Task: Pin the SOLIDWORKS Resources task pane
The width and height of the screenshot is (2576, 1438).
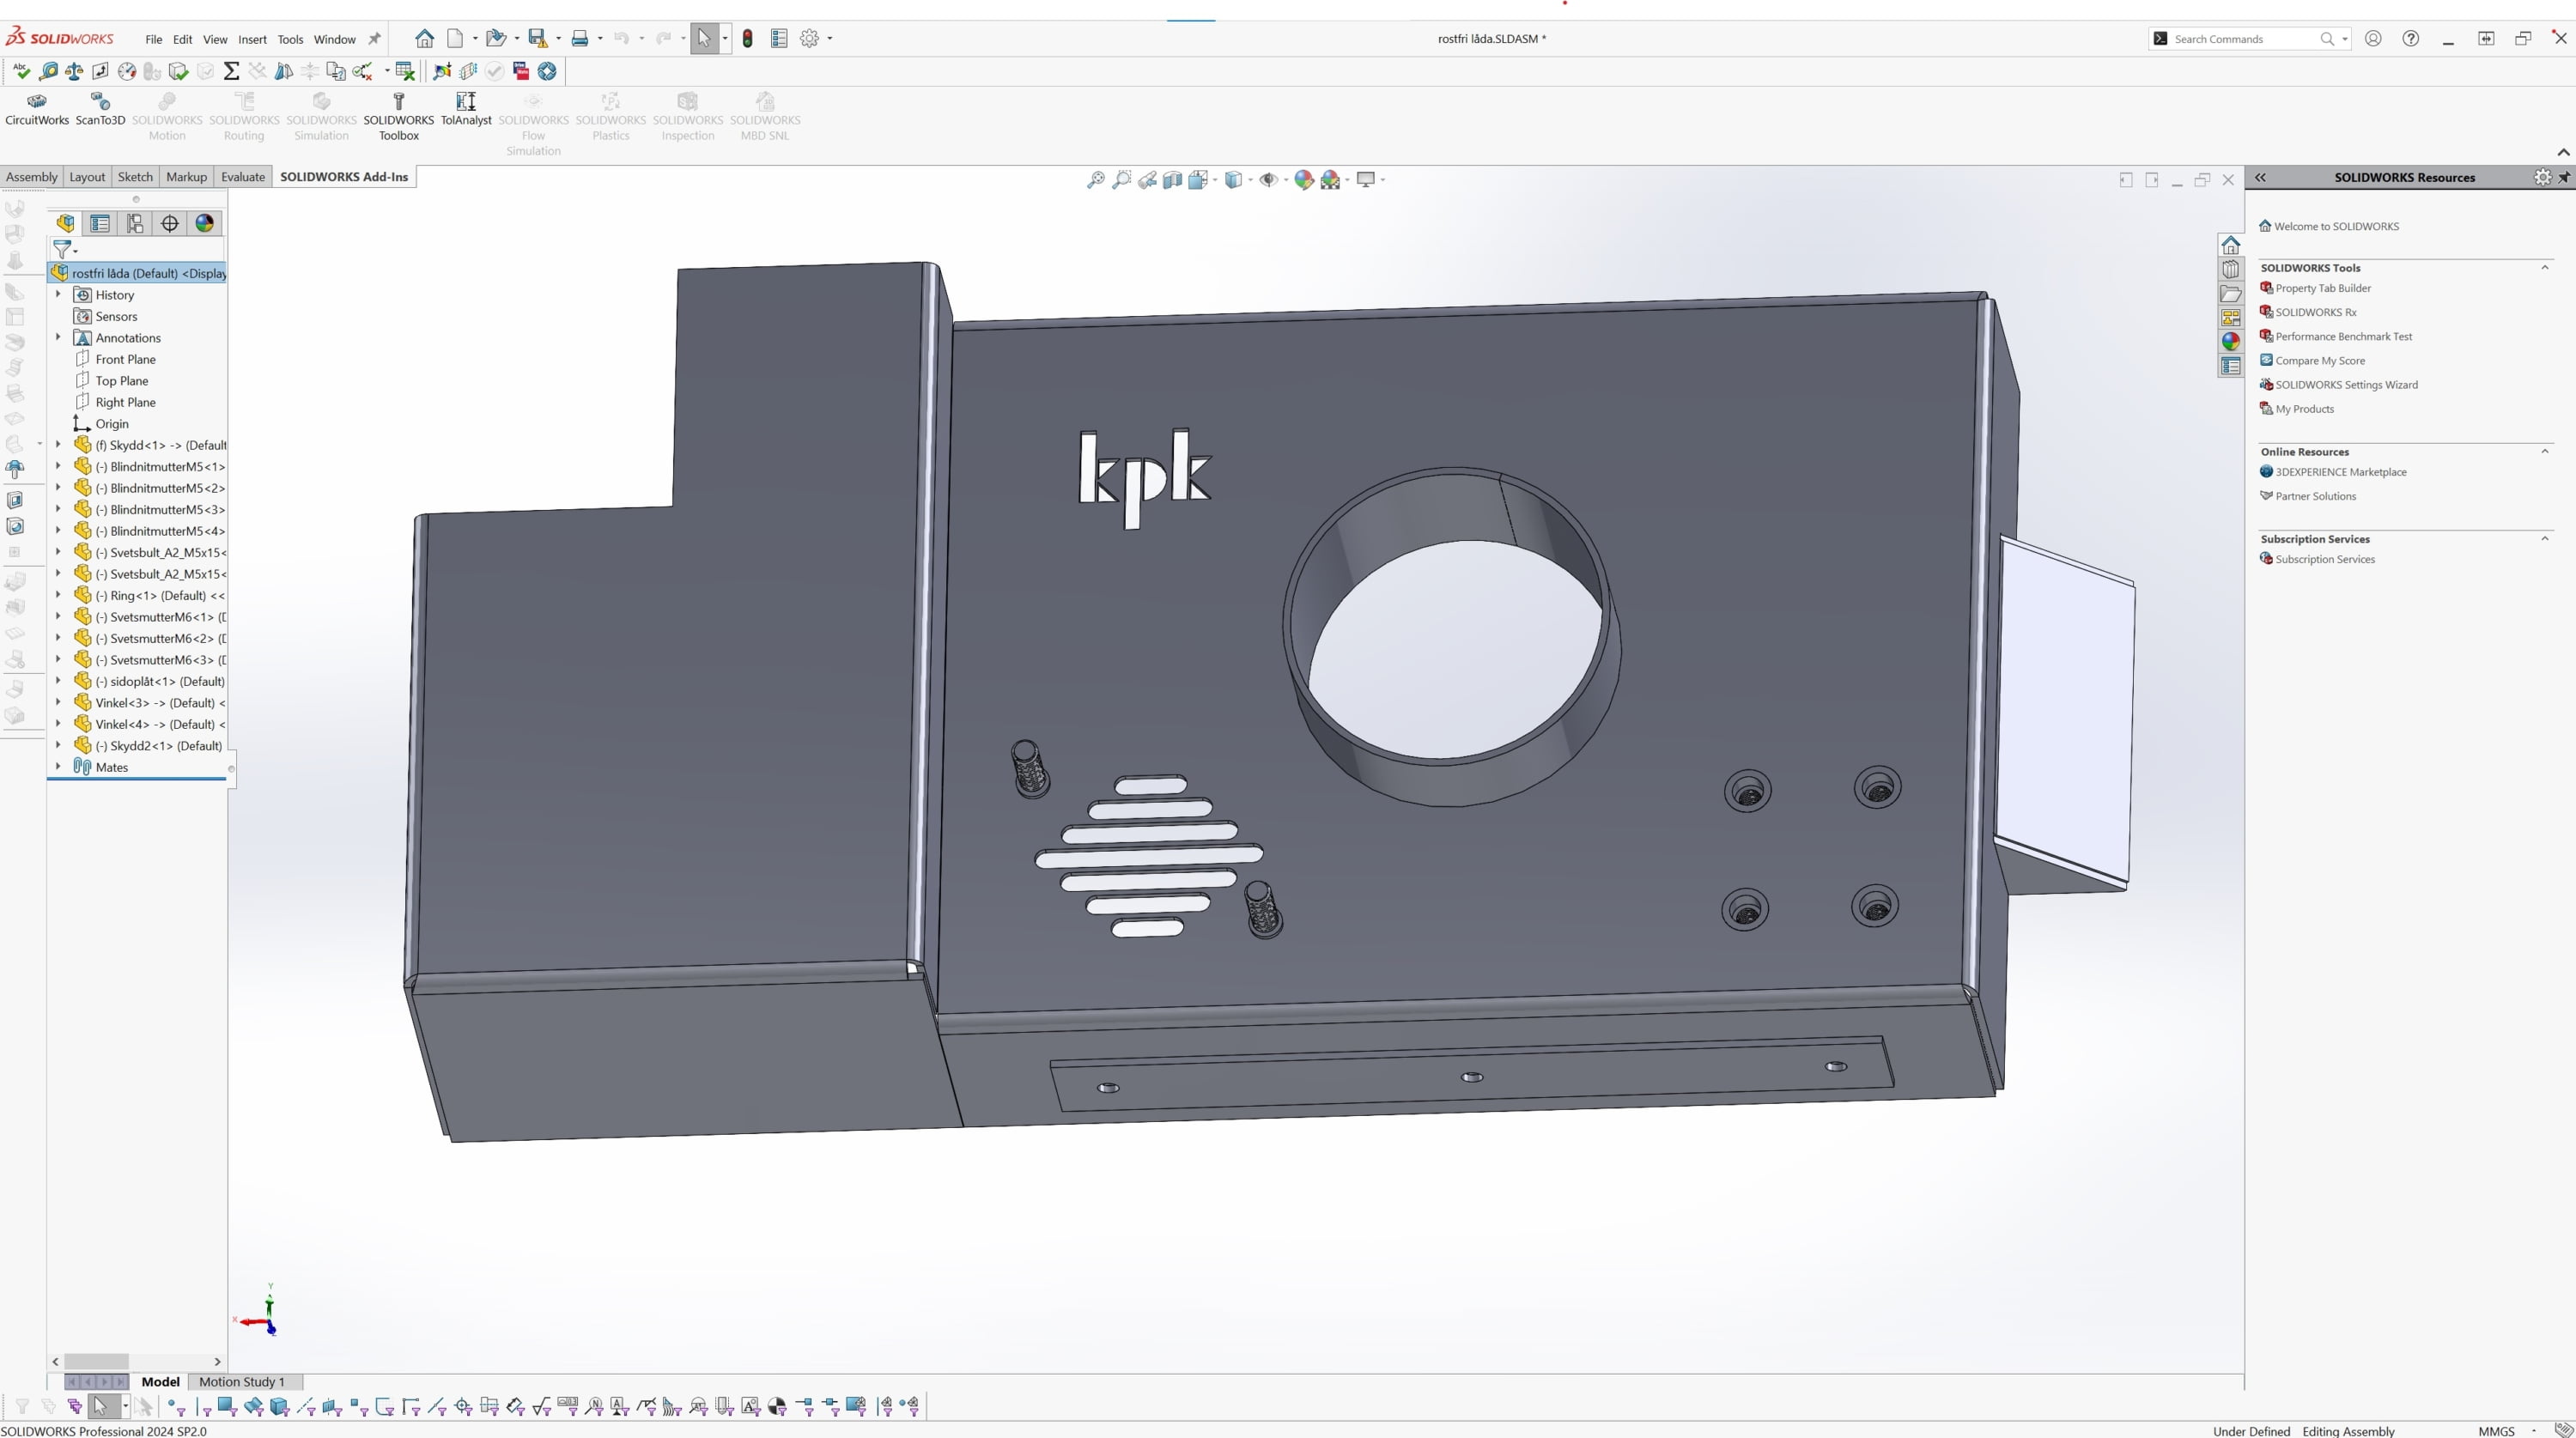Action: [2564, 177]
